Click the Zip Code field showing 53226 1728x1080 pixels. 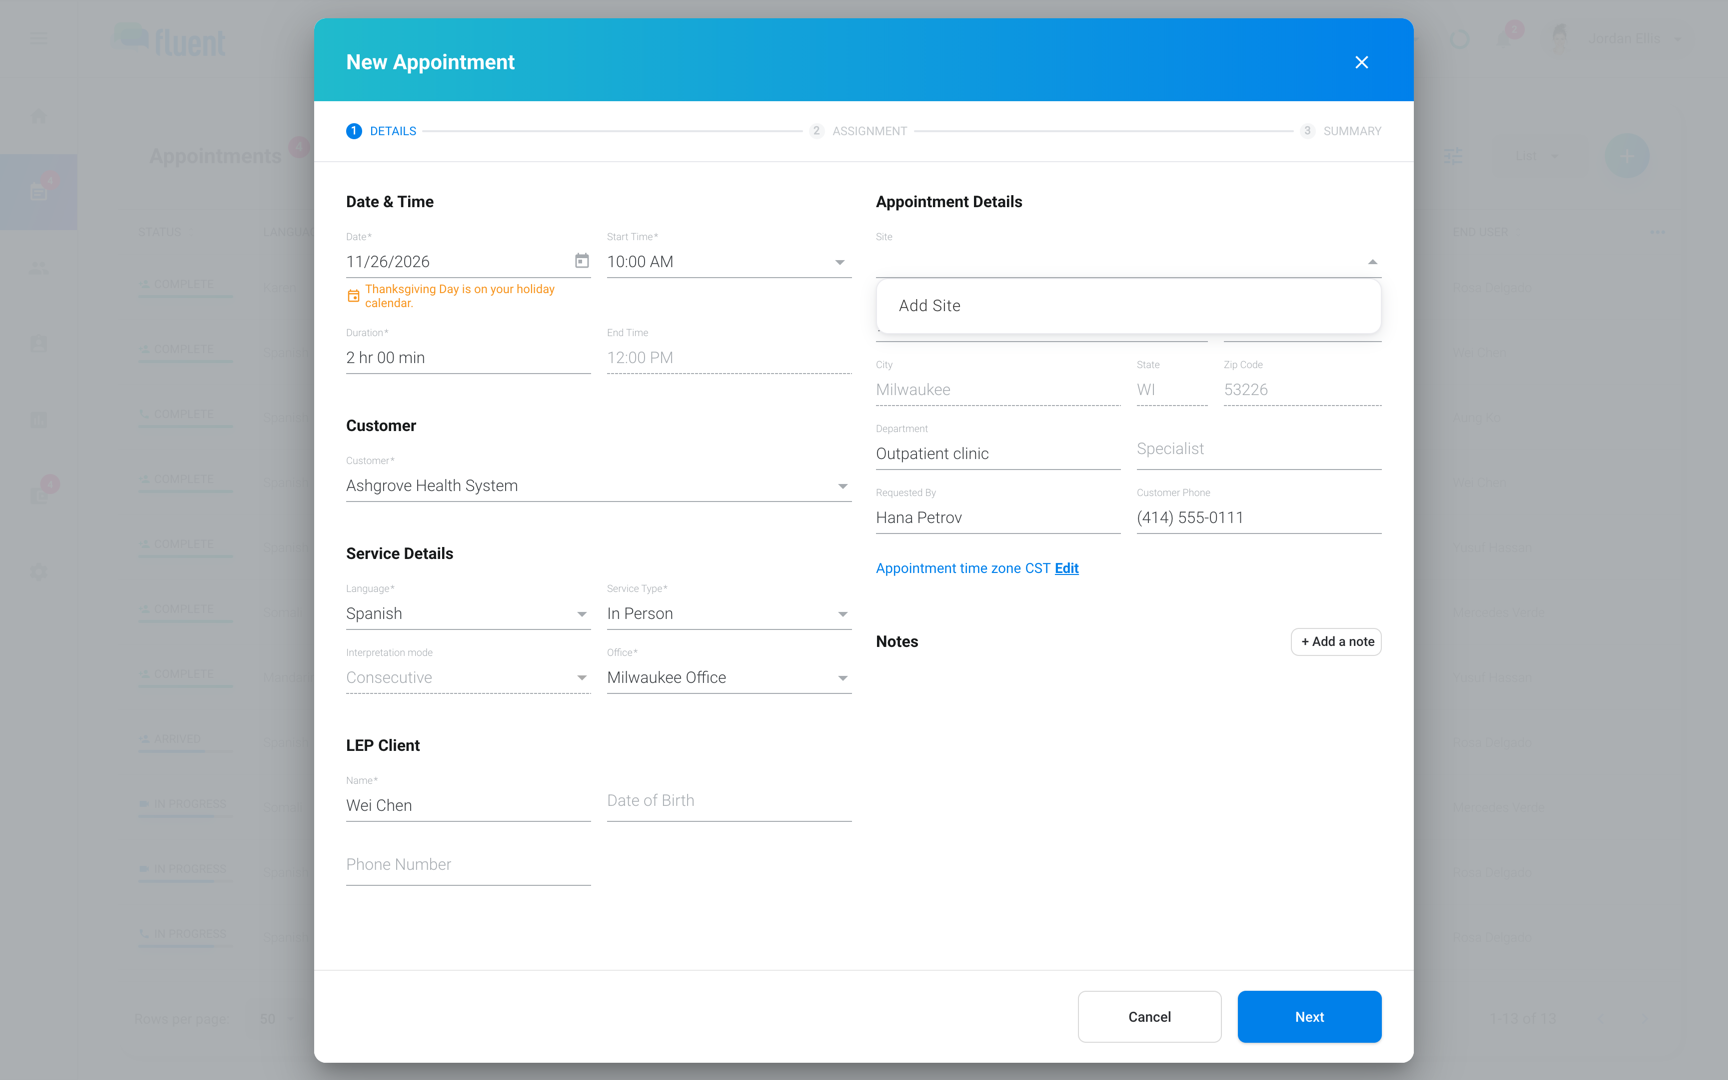pyautogui.click(x=1302, y=390)
